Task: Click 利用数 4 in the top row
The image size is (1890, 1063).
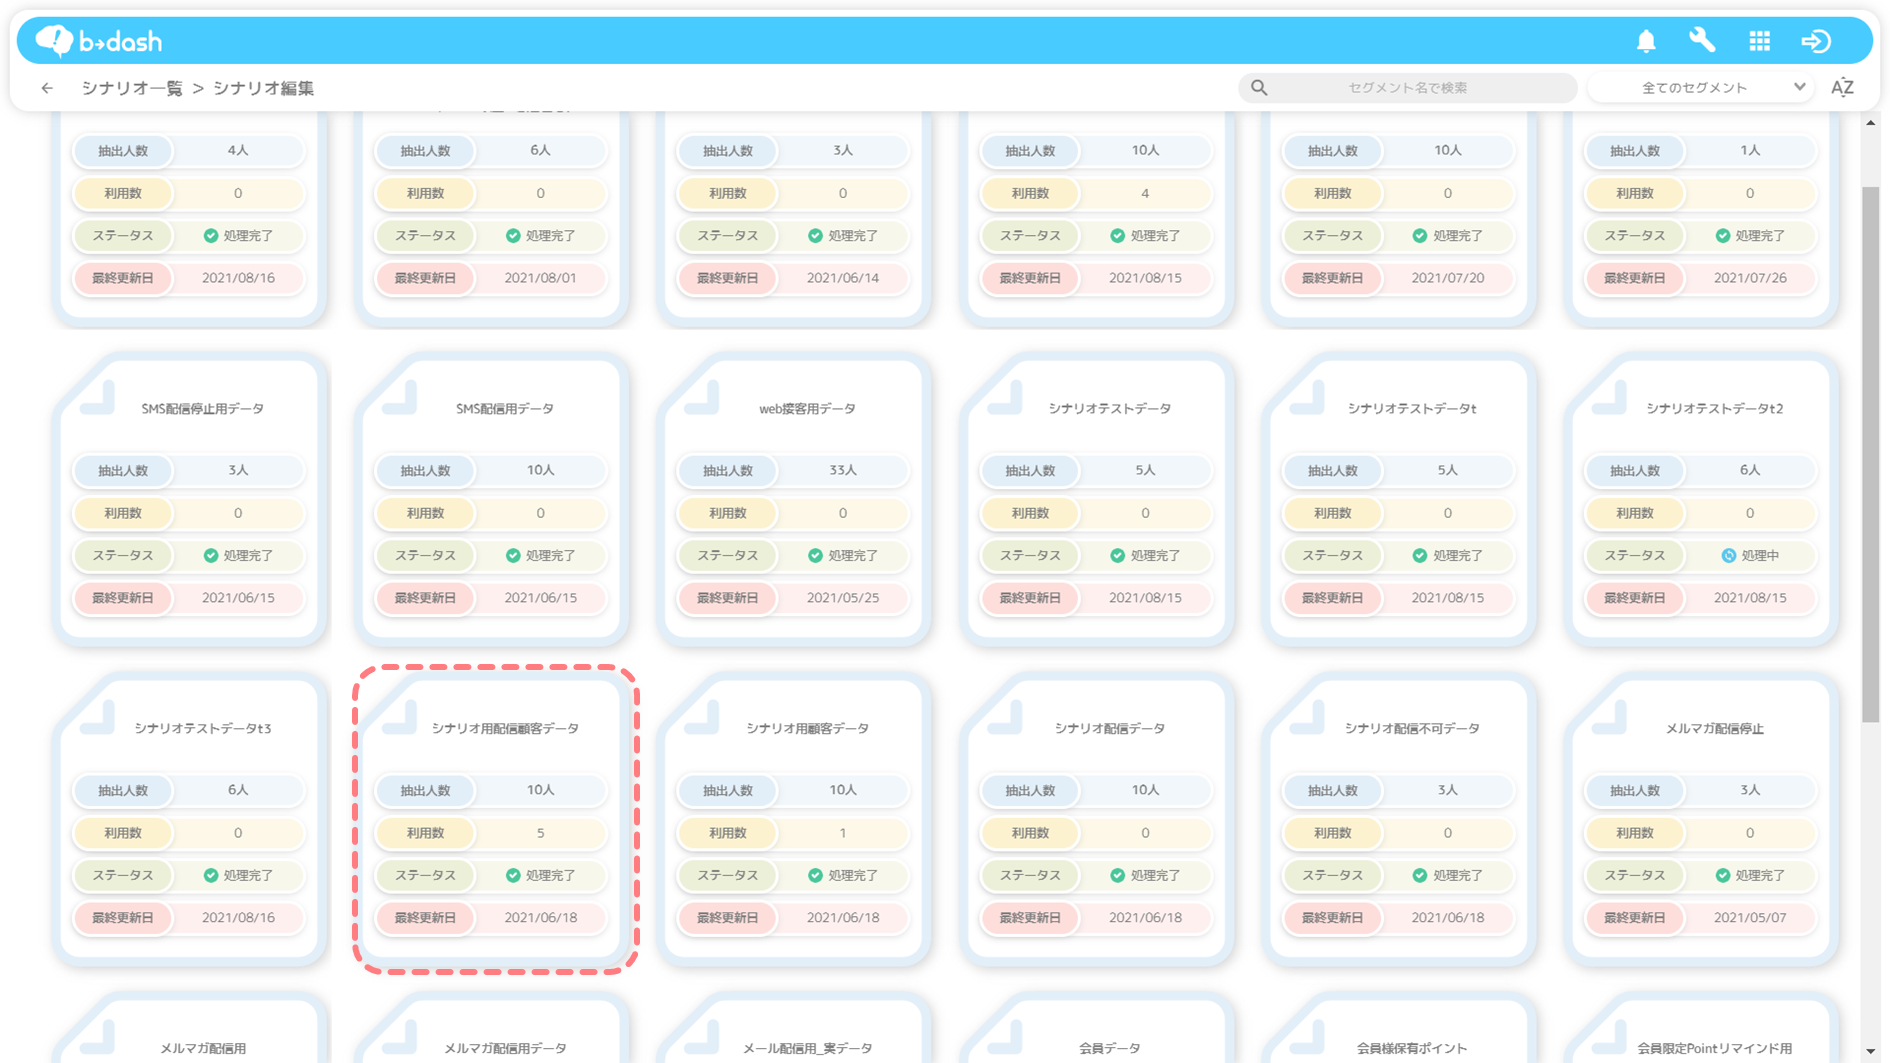Action: click(x=1096, y=193)
